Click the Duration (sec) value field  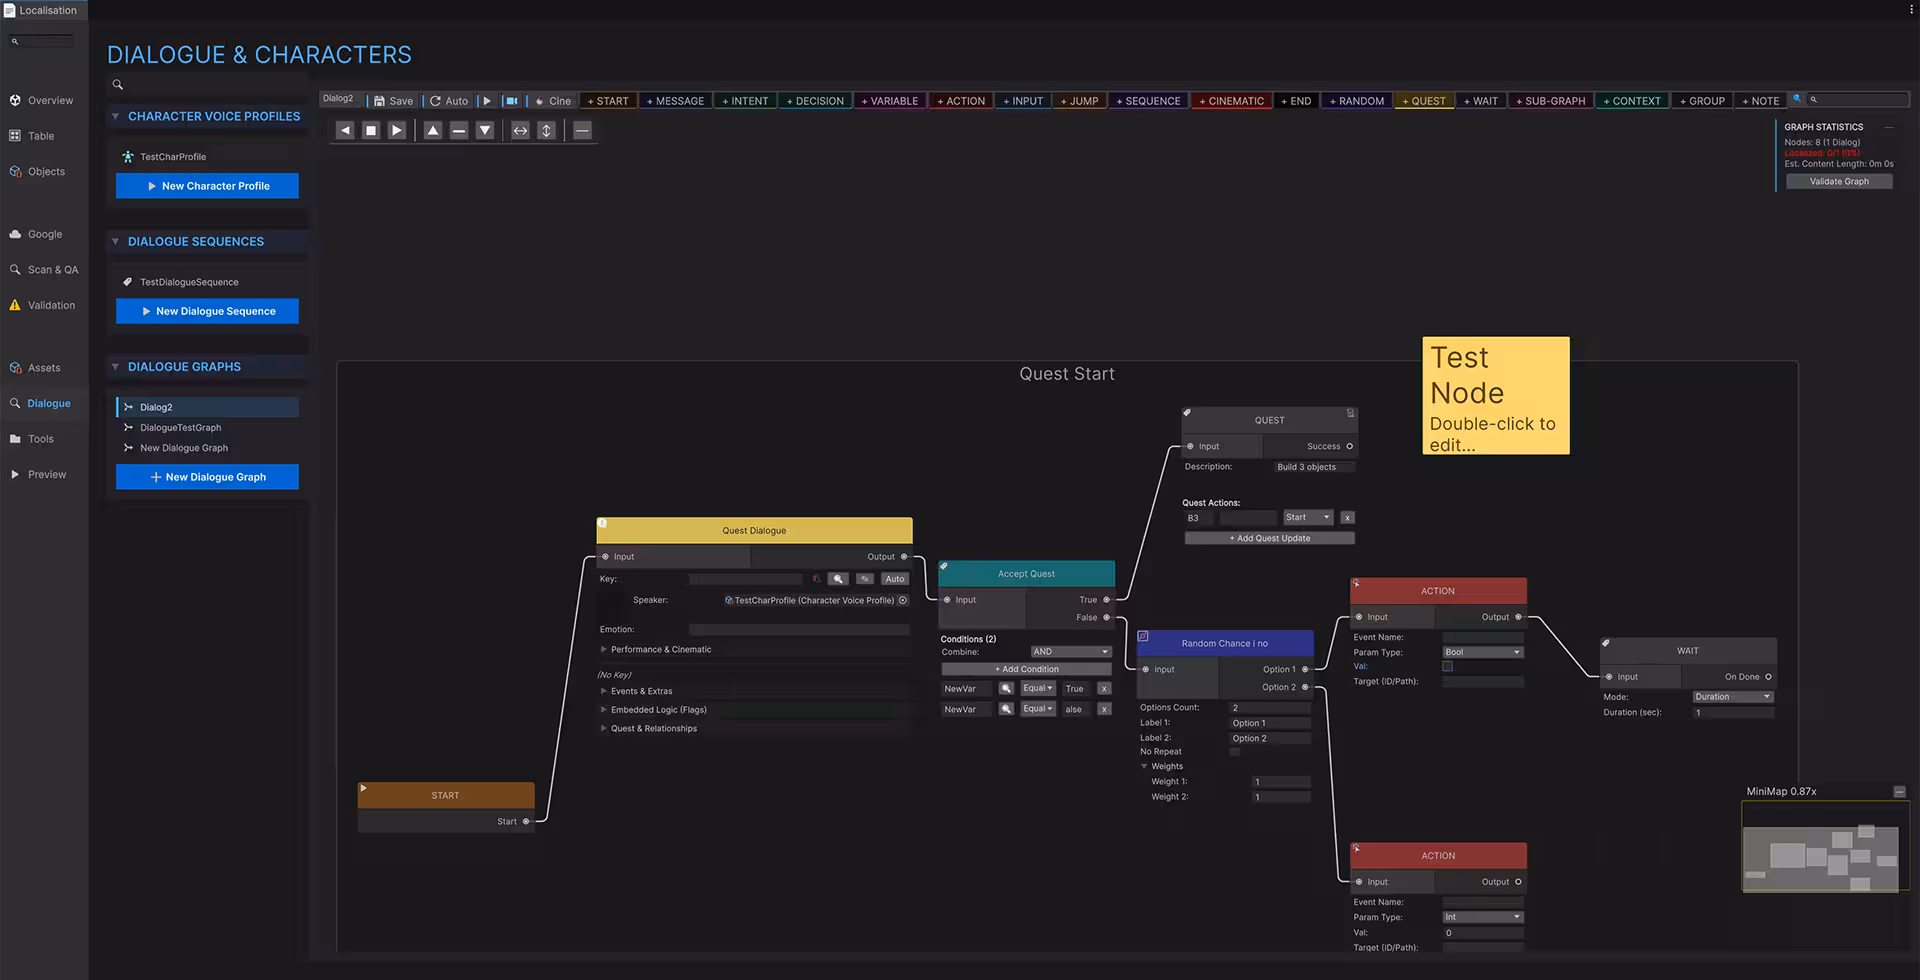point(1733,713)
